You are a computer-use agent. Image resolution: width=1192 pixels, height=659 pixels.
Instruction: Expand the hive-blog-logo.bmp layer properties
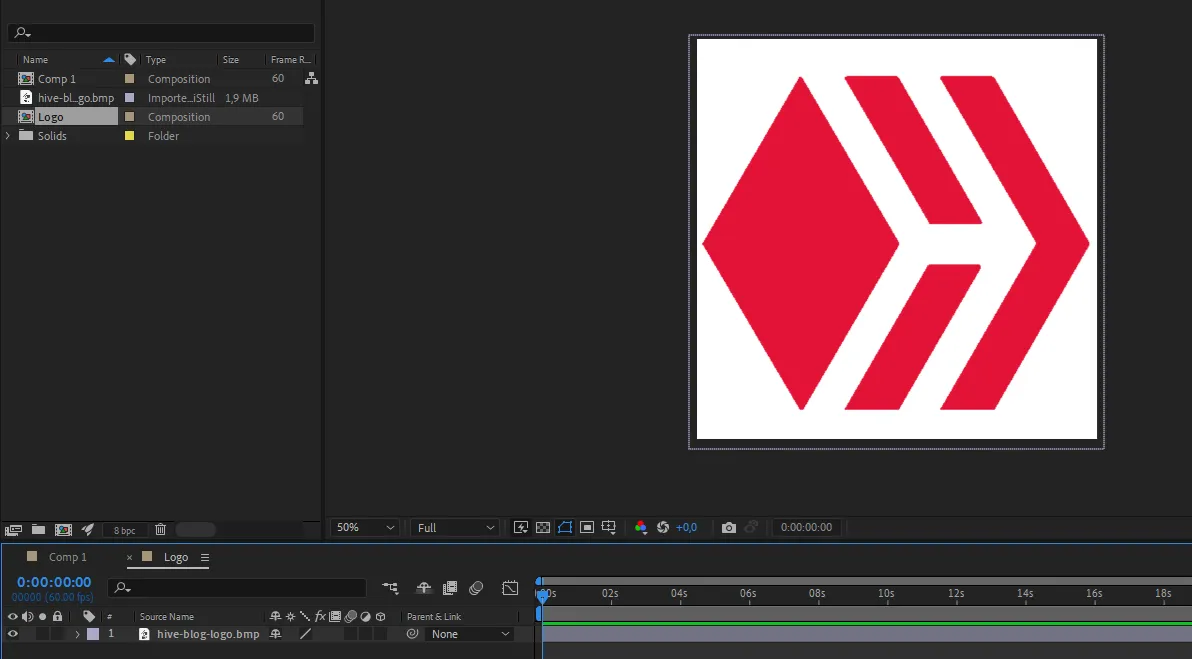pyautogui.click(x=77, y=634)
